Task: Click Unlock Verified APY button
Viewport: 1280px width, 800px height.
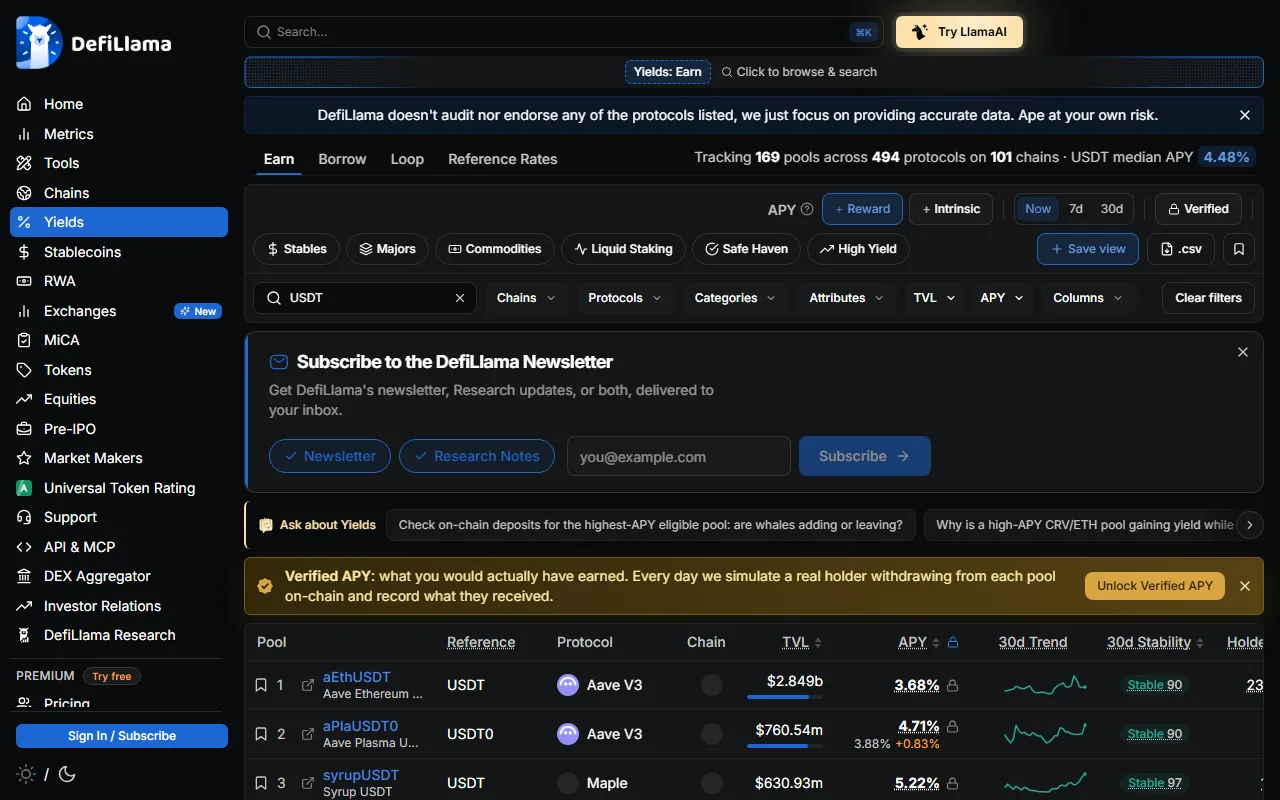Action: pos(1155,586)
